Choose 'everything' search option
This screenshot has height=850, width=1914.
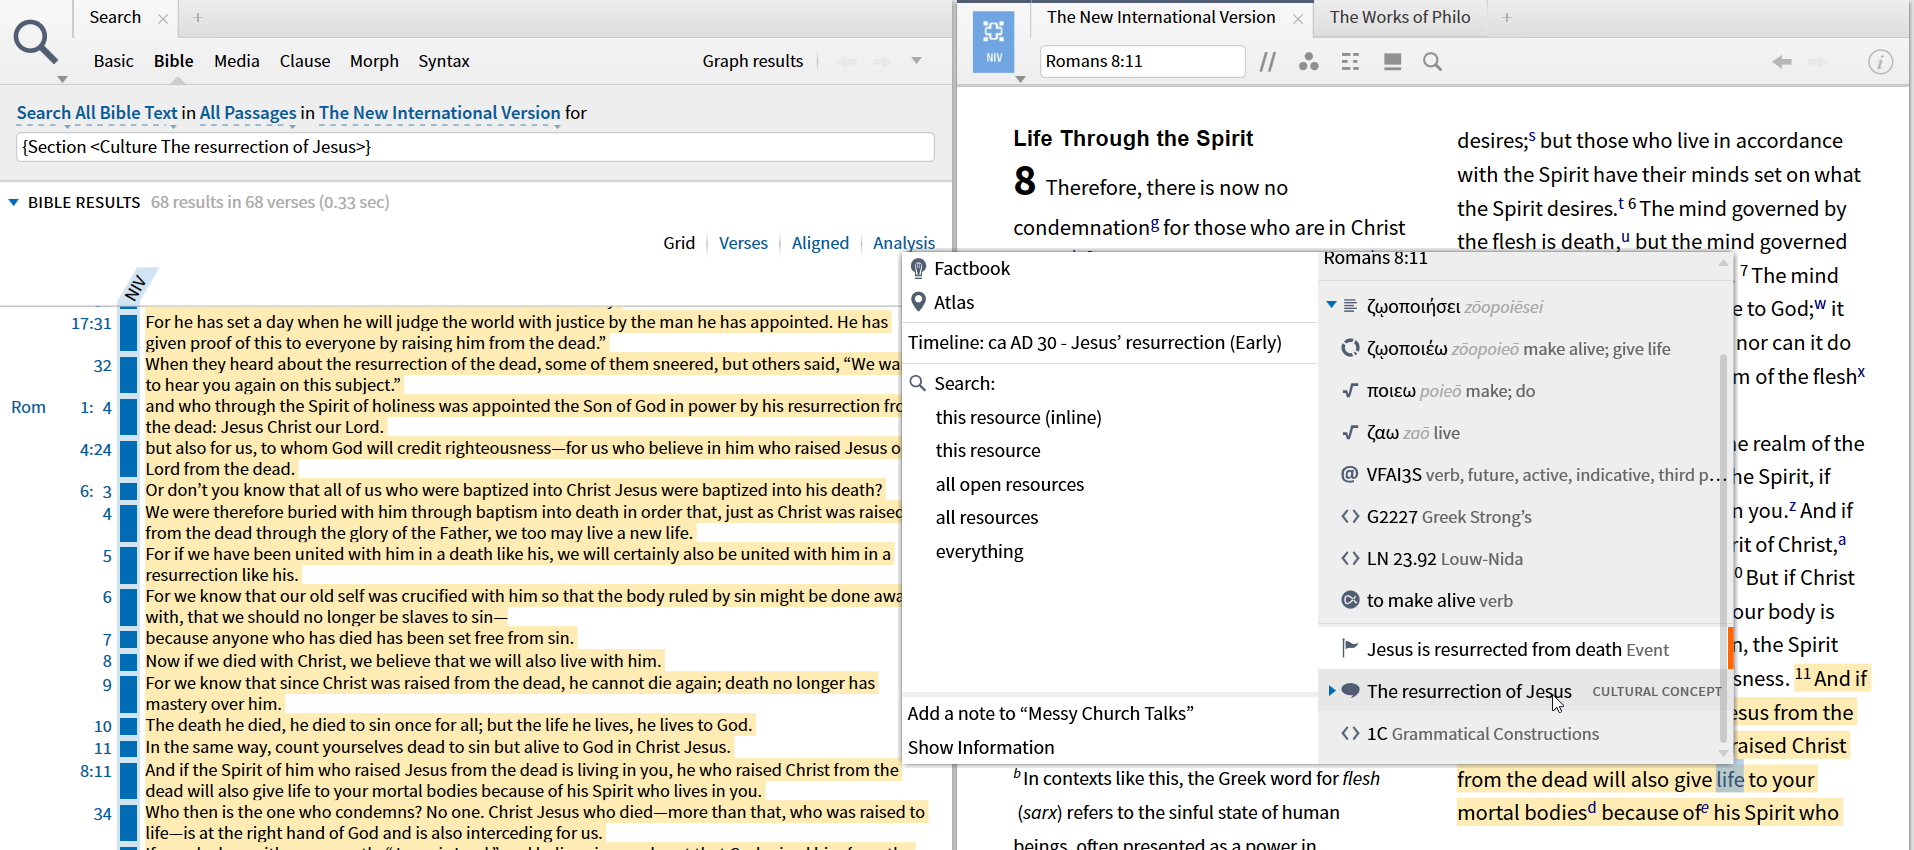(980, 551)
